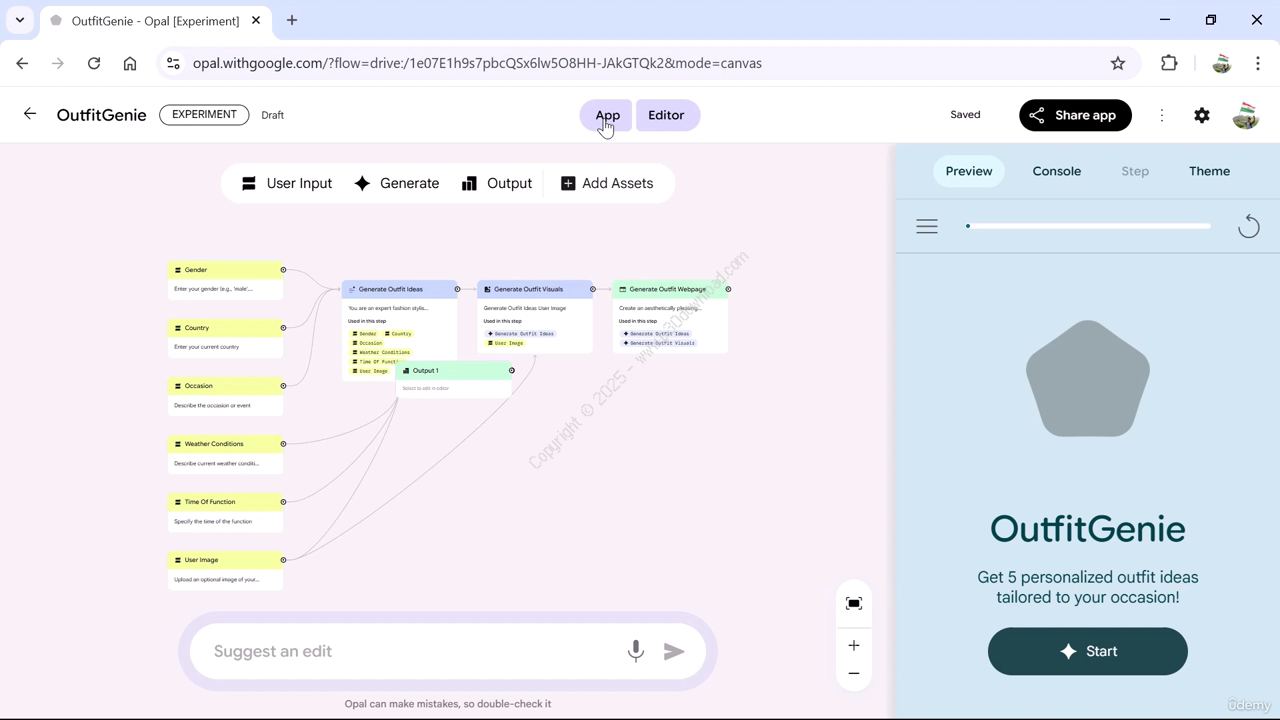This screenshot has height=720, width=1280.
Task: Click the microphone icon in the edit box
Action: pyautogui.click(x=635, y=651)
